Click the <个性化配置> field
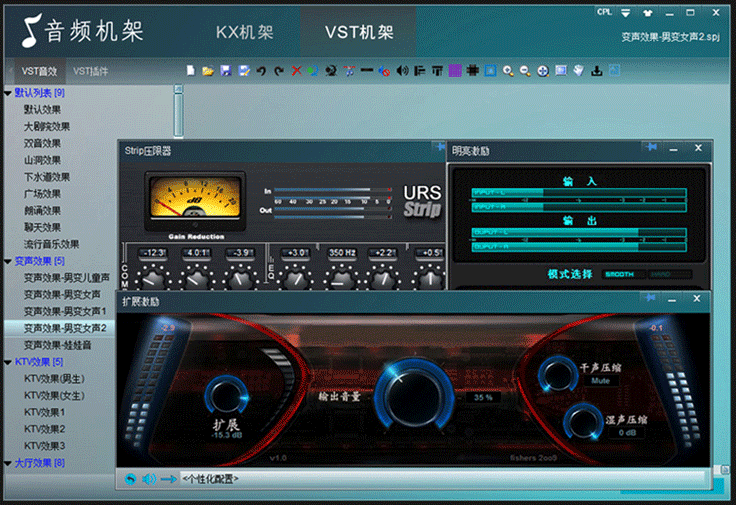The width and height of the screenshot is (736, 505). click(x=442, y=479)
